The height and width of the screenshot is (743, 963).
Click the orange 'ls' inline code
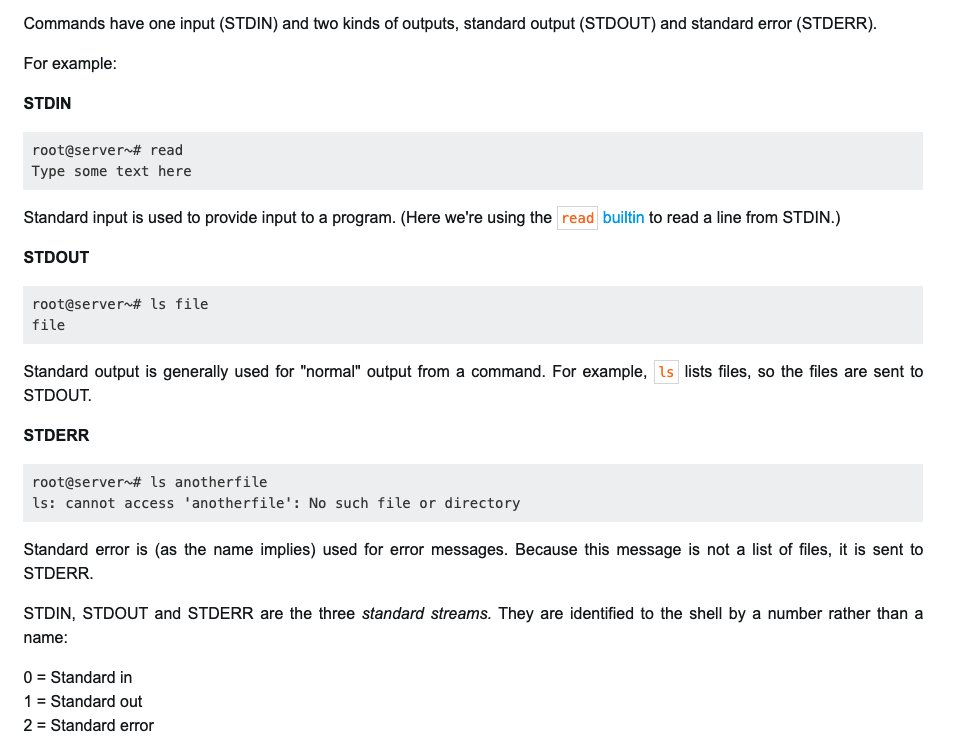click(666, 372)
